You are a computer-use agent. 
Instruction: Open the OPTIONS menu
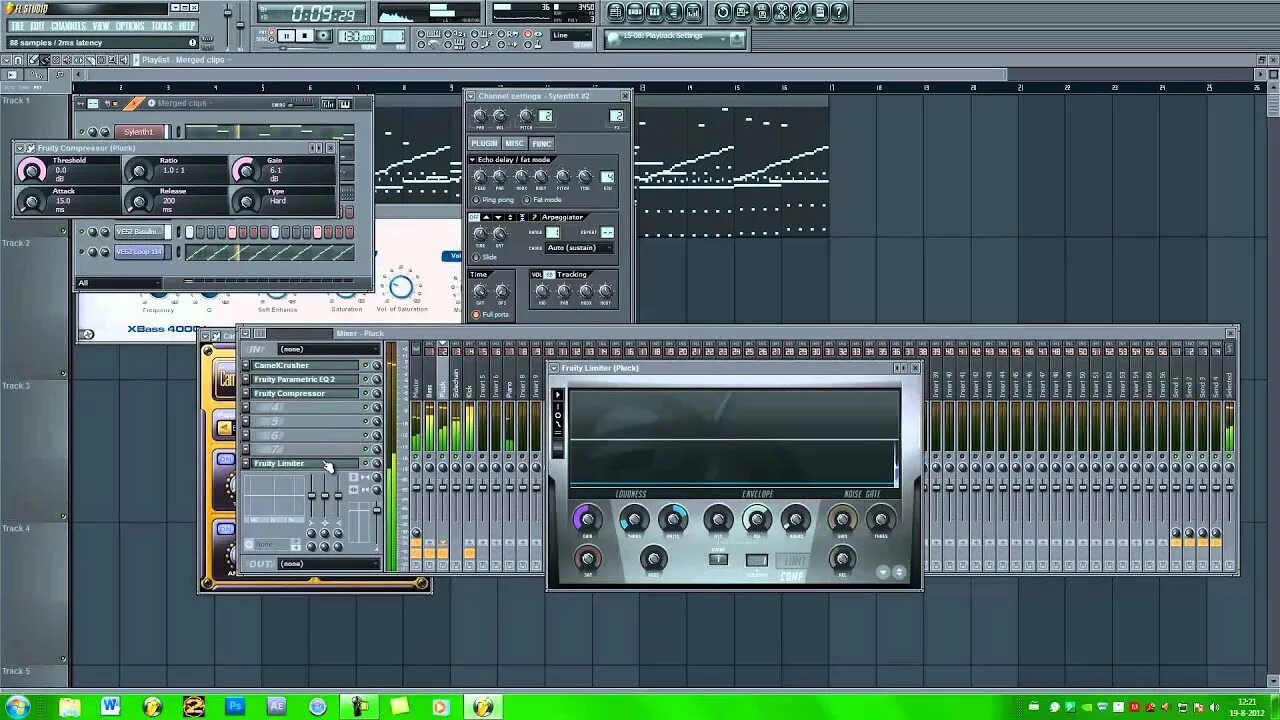click(x=130, y=26)
